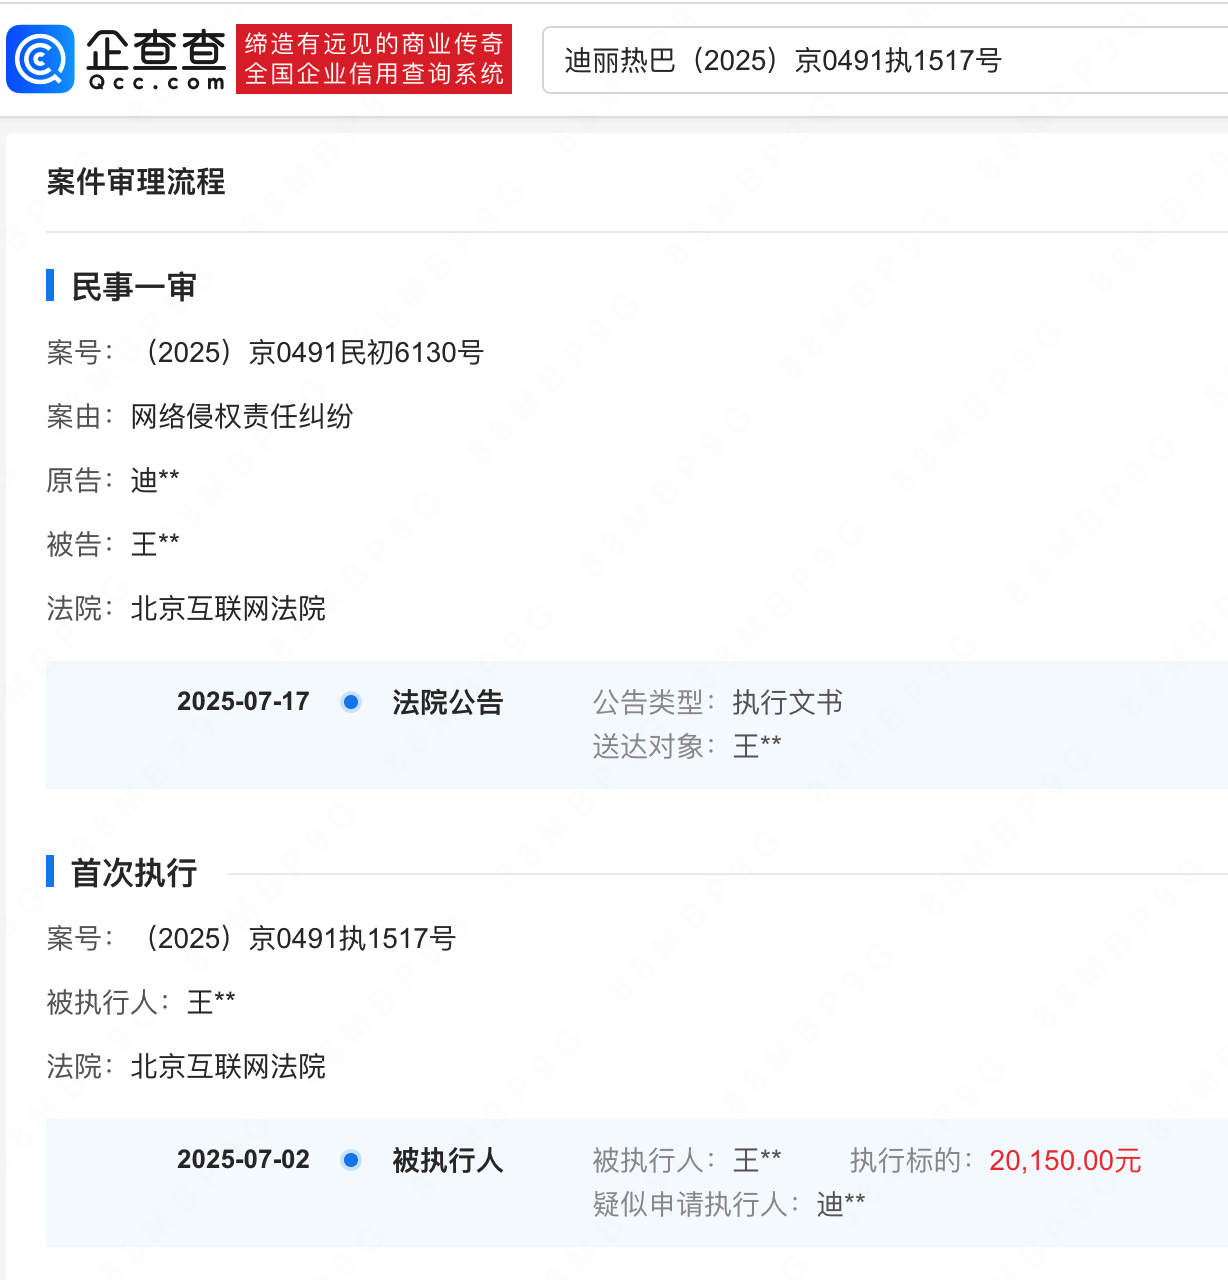This screenshot has height=1280, width=1228.
Task: Click 迪** beside 疑似申请执行人
Action: pyautogui.click(x=841, y=1204)
